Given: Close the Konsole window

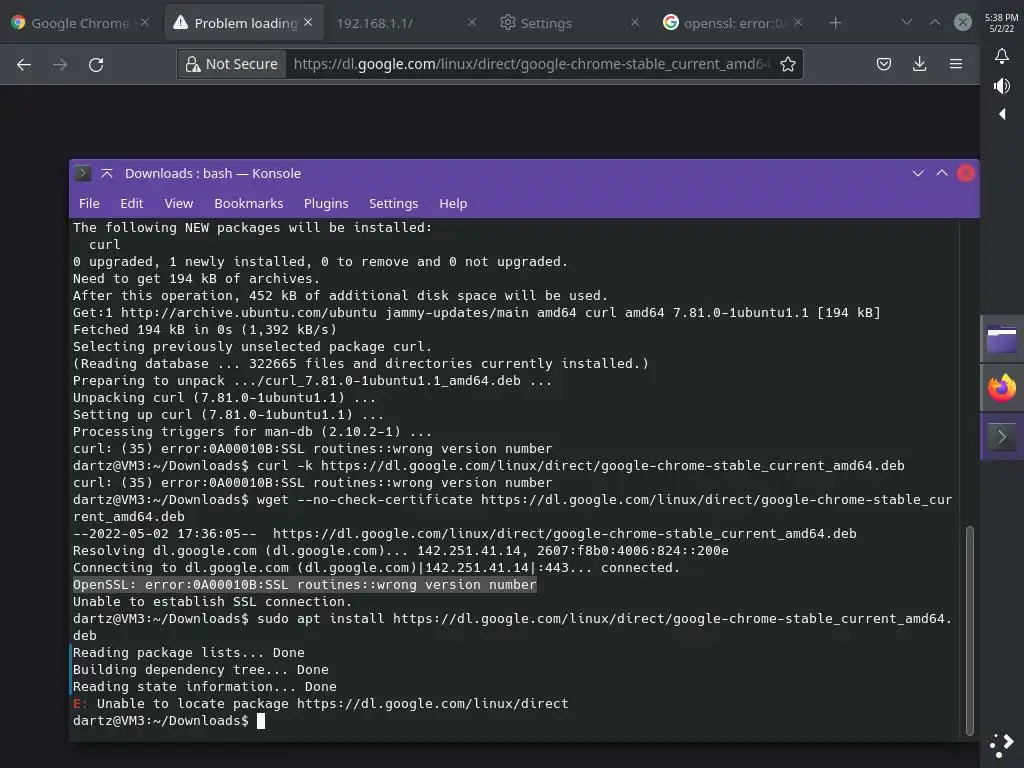Looking at the screenshot, I should [966, 174].
